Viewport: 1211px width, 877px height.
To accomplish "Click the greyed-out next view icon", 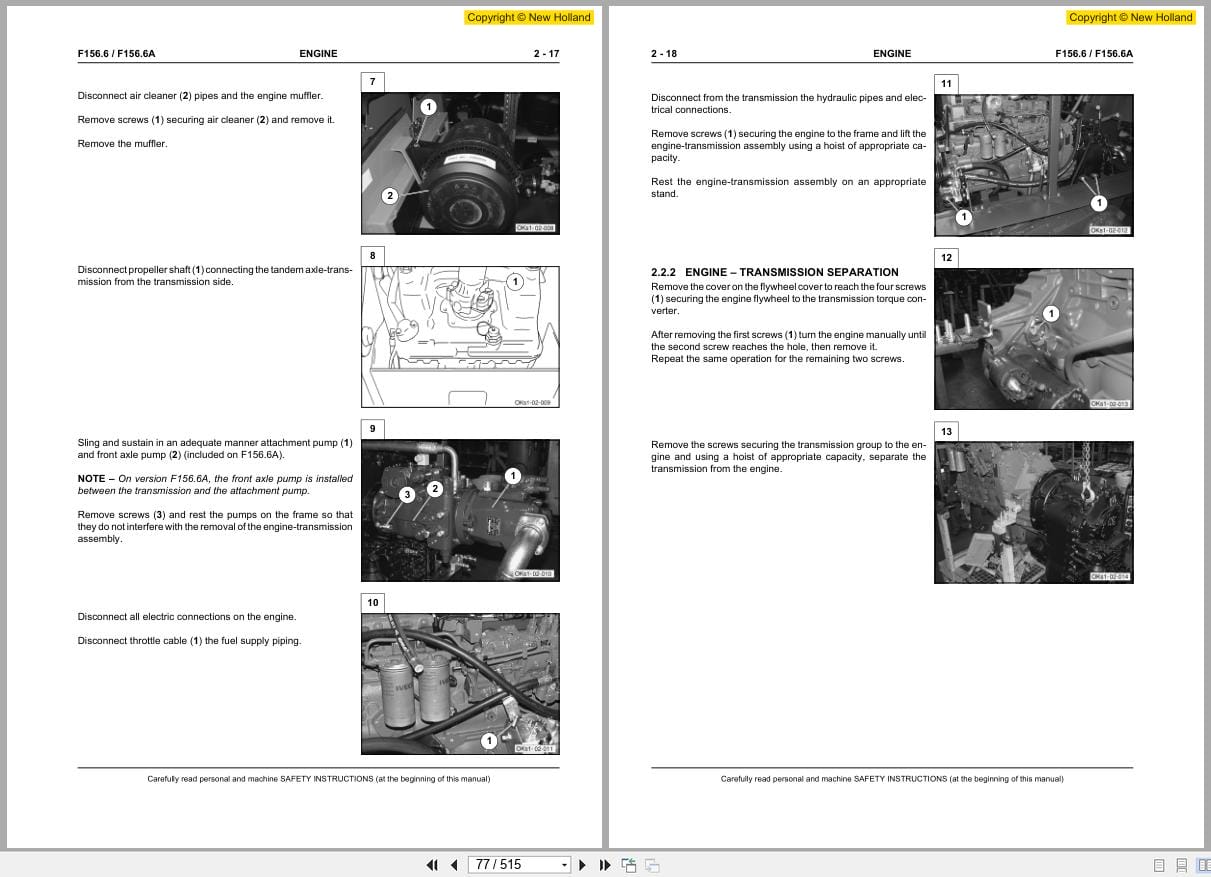I will (x=652, y=865).
